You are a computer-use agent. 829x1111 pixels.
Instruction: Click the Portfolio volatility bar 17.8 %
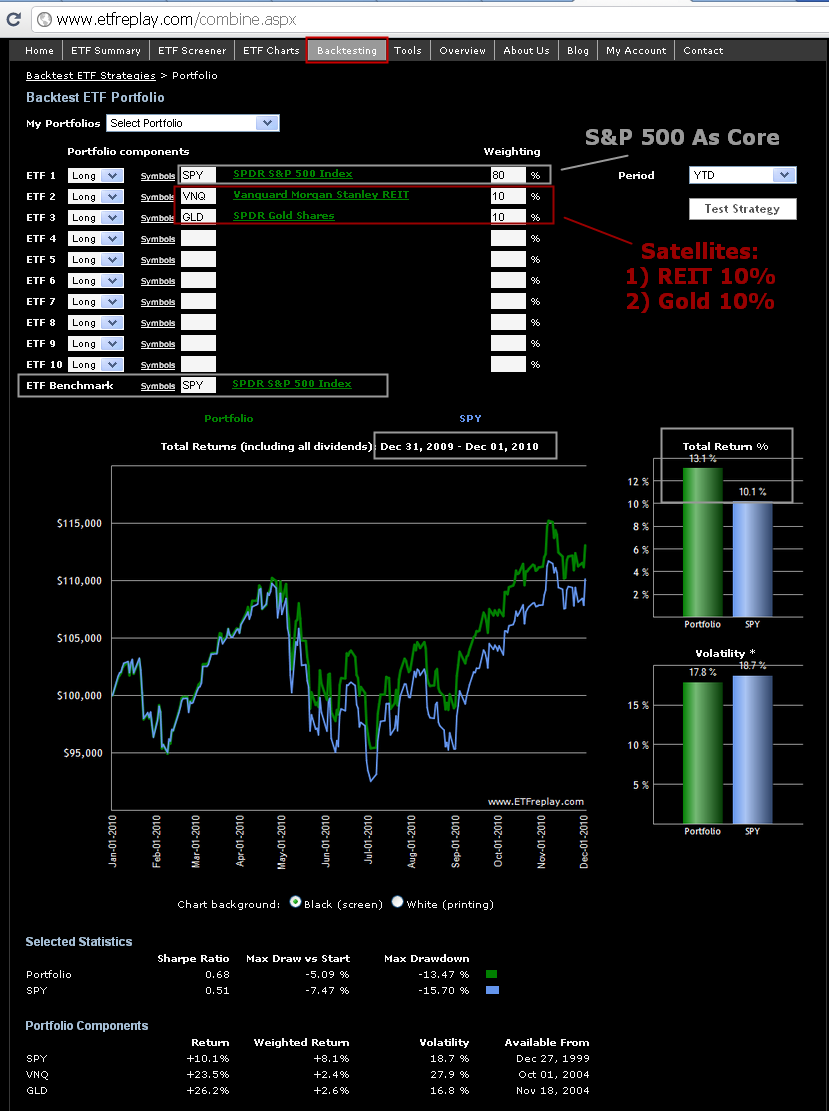(702, 752)
